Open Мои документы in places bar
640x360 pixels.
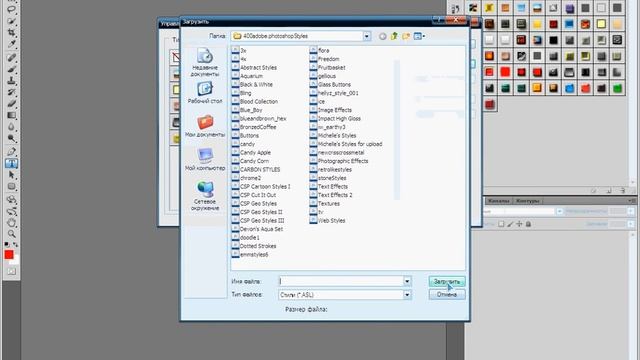click(205, 126)
